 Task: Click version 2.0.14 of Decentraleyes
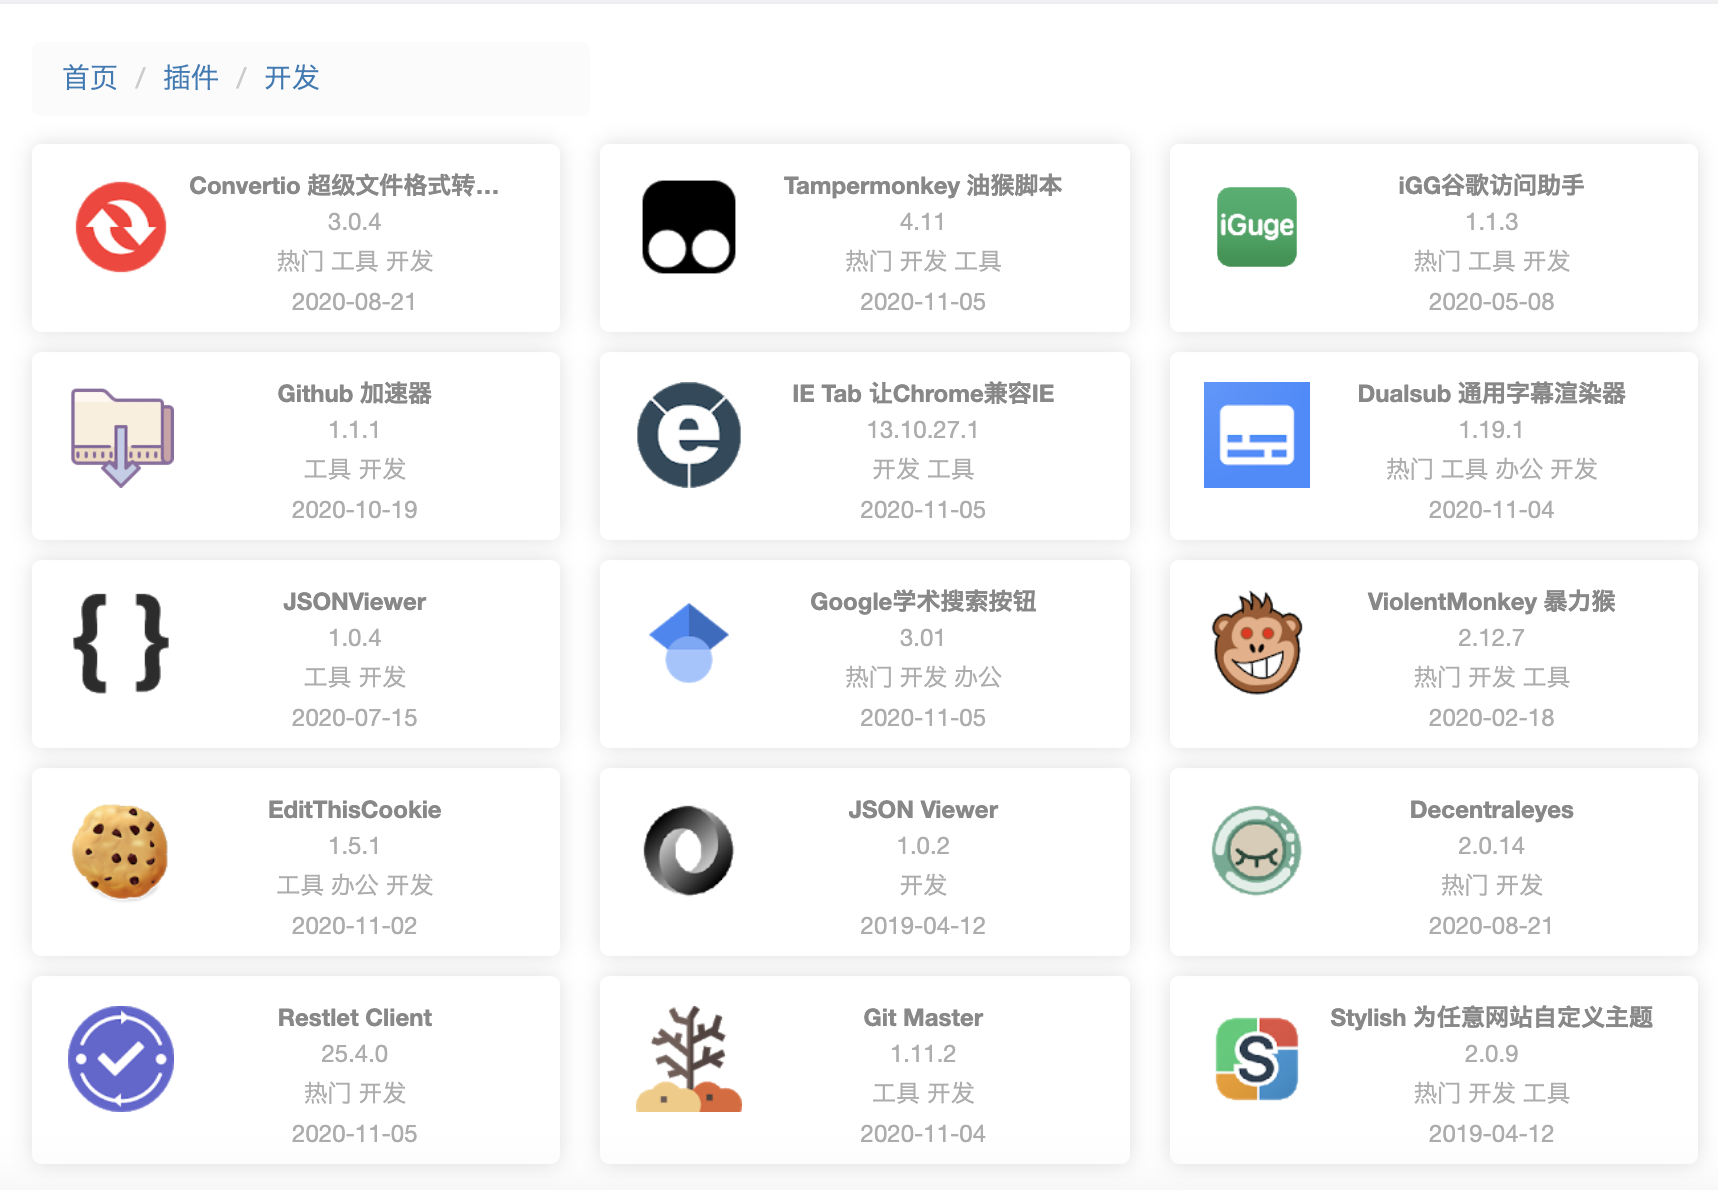1491,846
